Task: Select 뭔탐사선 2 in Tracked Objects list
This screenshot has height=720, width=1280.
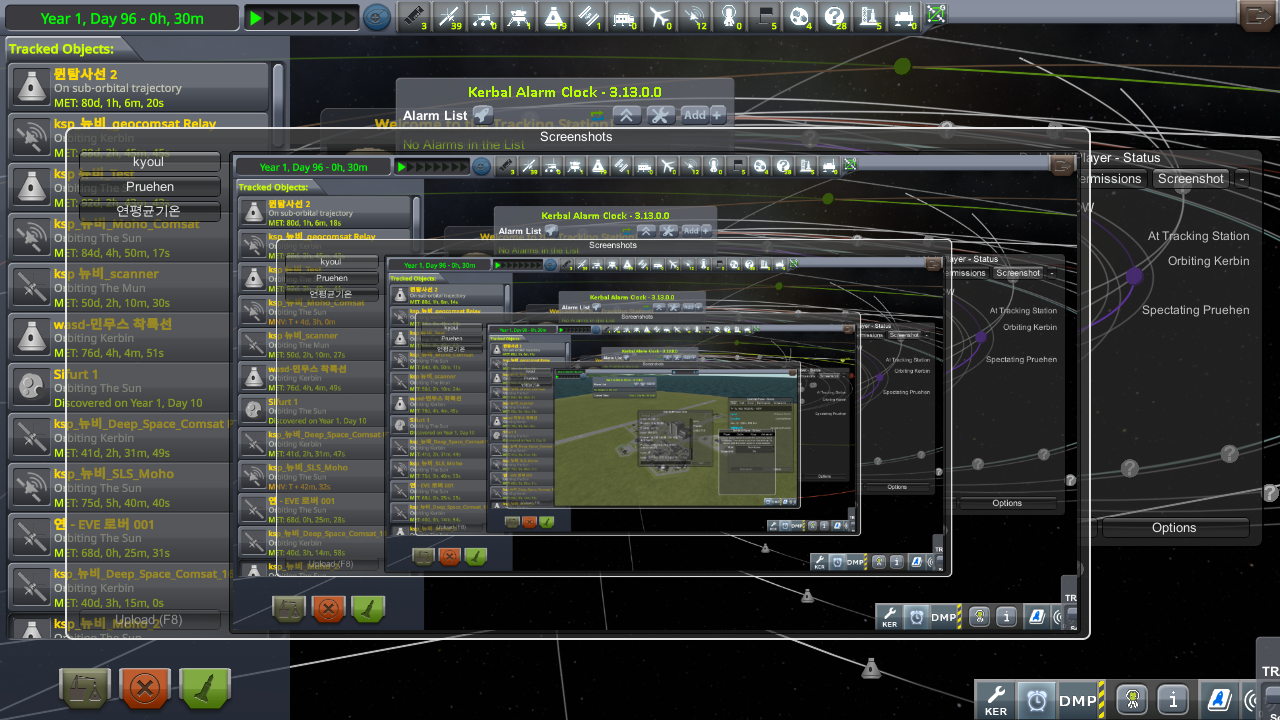Action: [x=140, y=87]
